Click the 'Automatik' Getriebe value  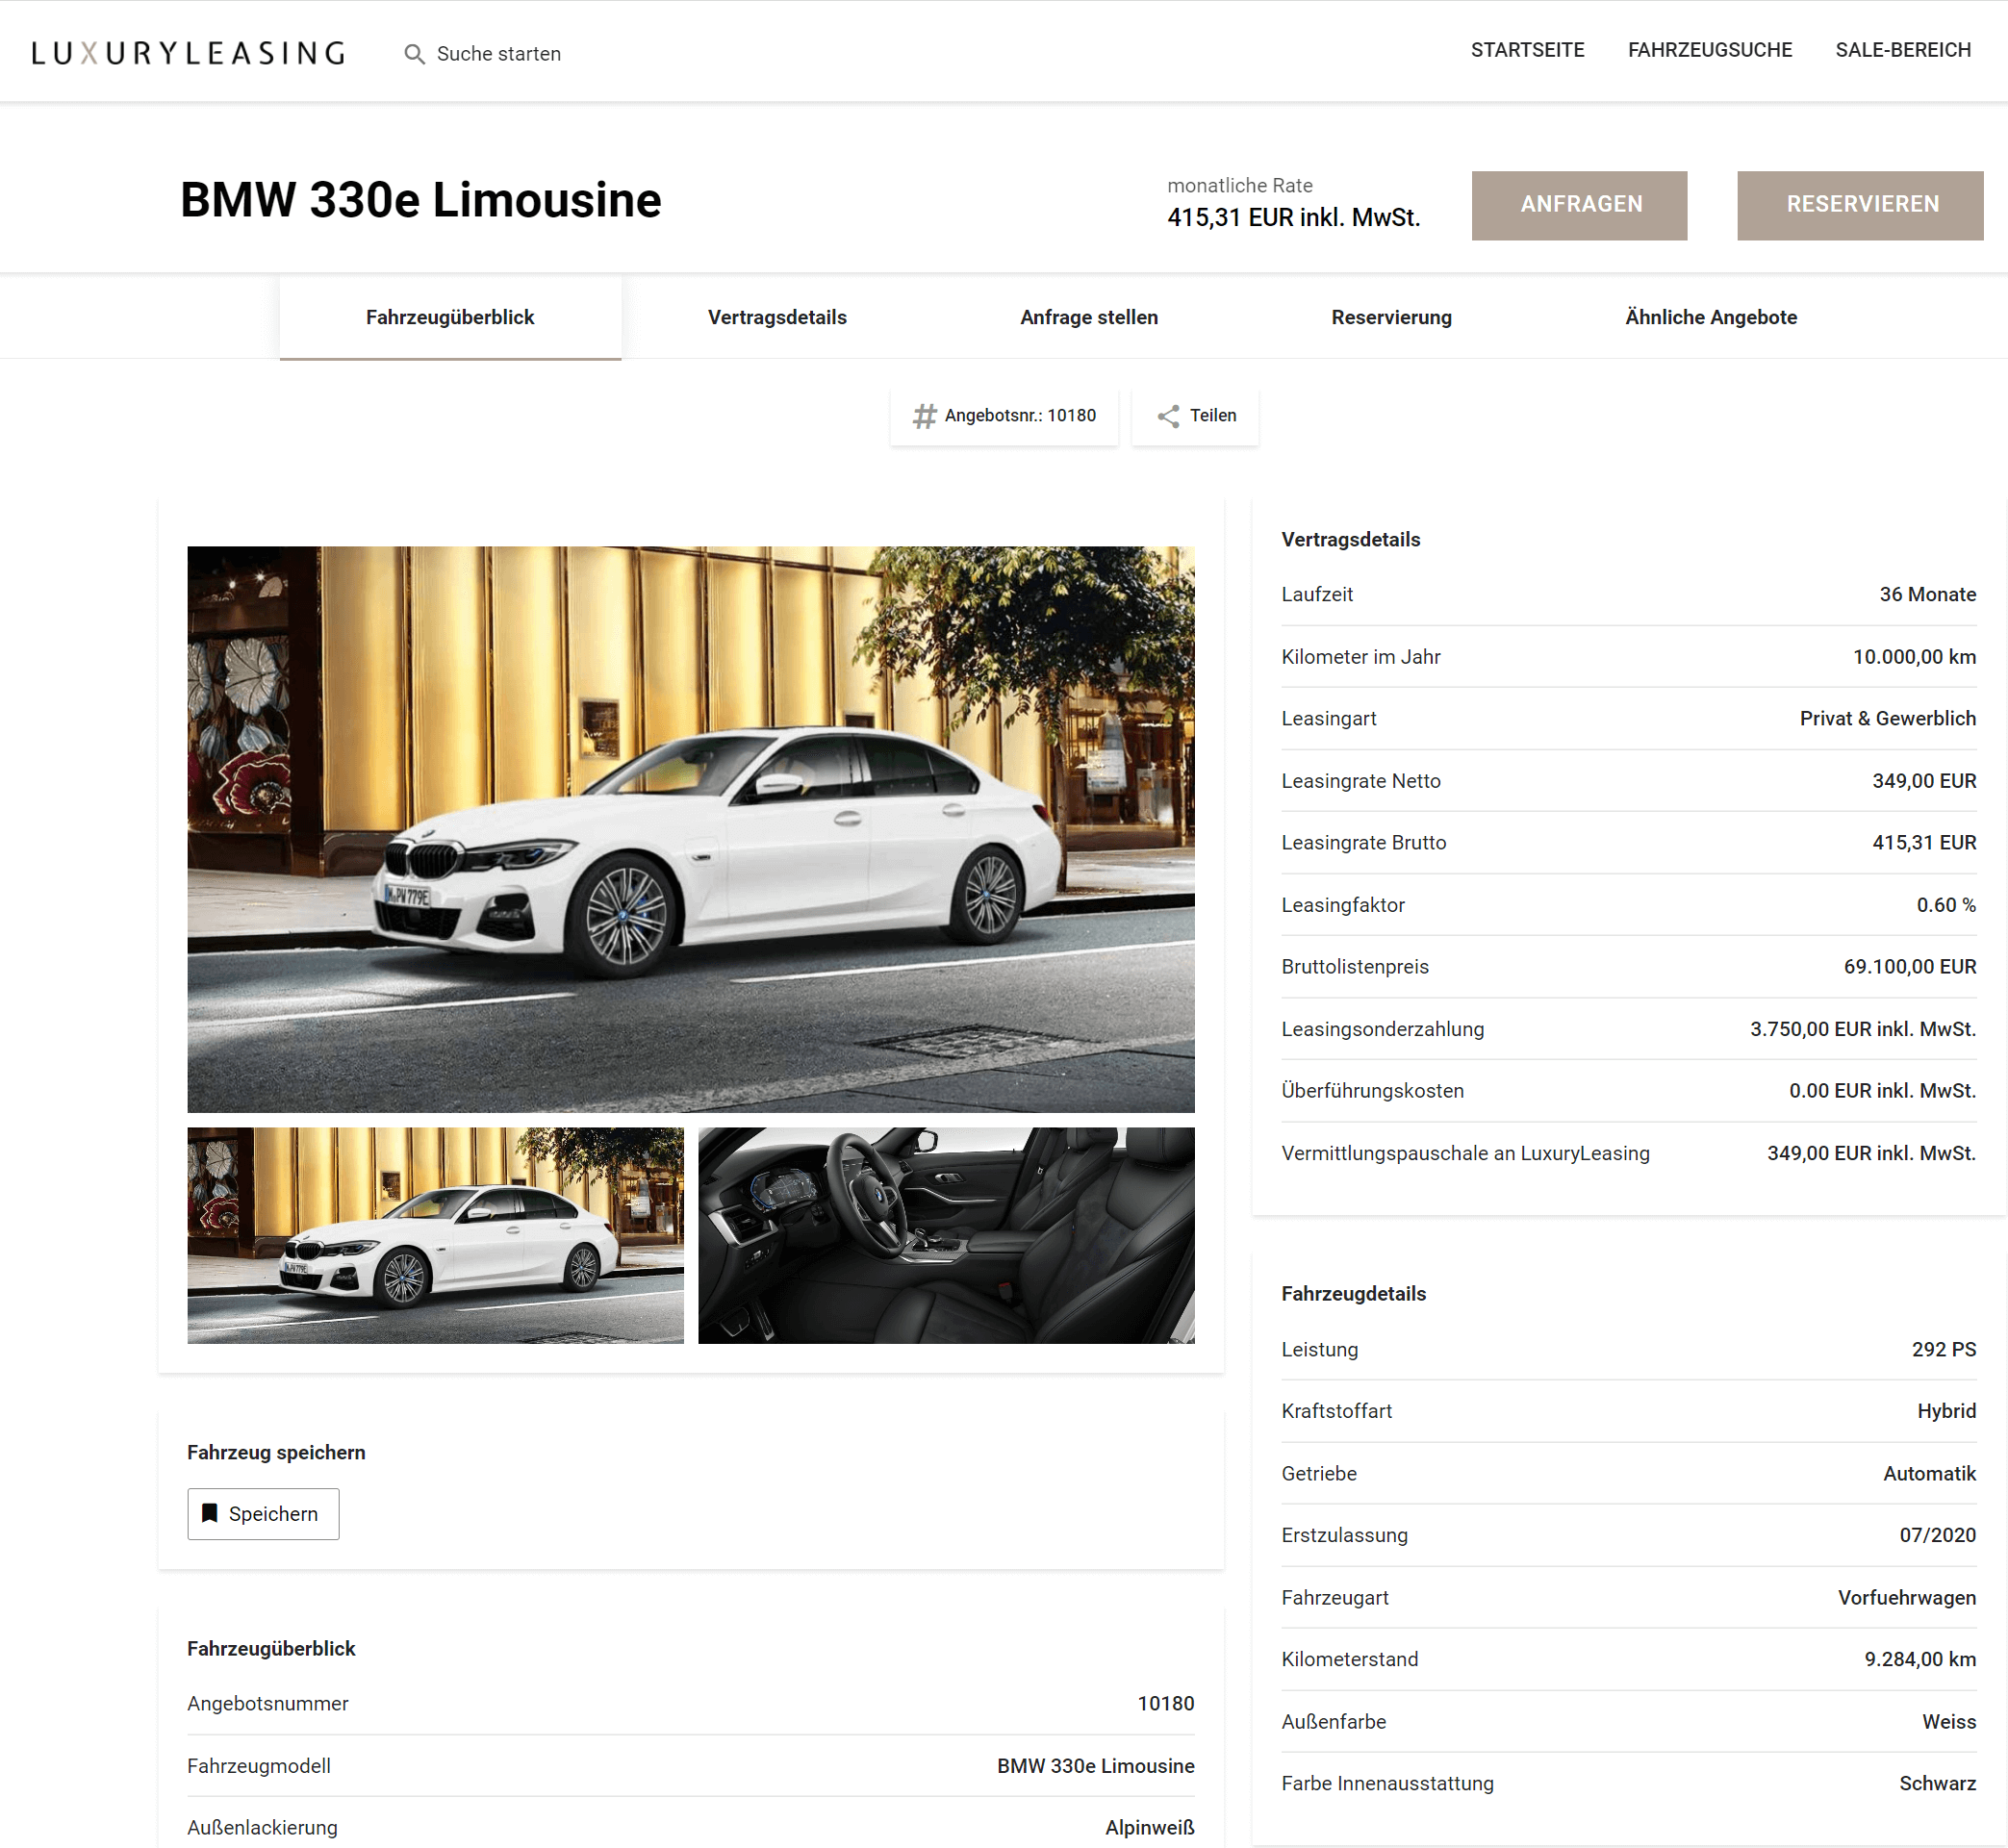[1929, 1473]
